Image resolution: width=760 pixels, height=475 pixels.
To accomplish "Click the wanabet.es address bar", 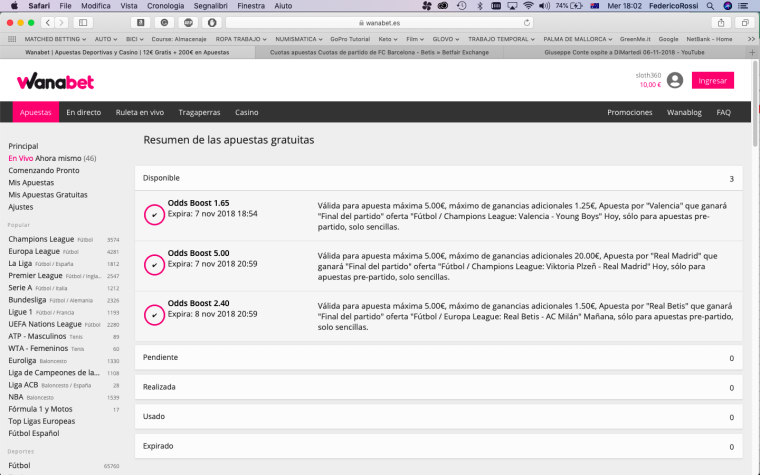I will coord(380,23).
